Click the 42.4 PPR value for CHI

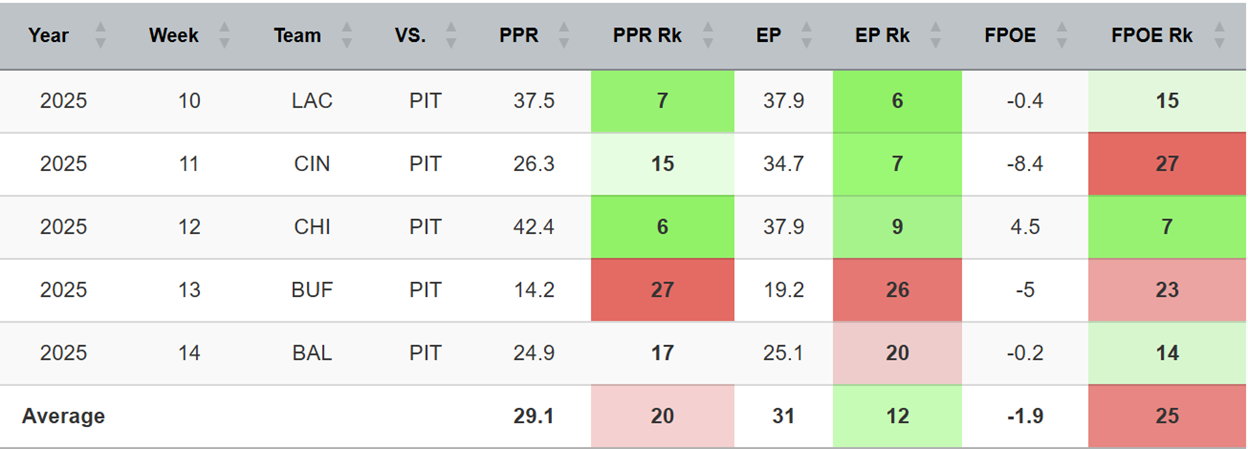pos(534,227)
